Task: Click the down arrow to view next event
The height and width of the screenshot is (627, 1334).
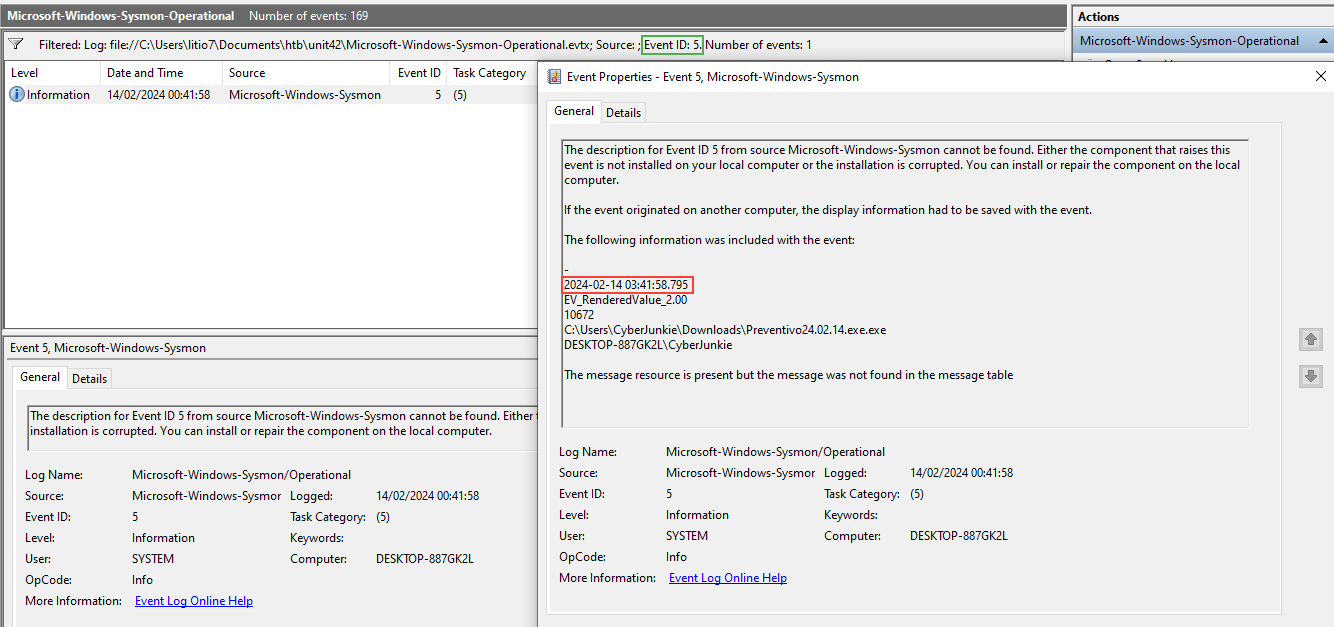Action: [x=1311, y=376]
